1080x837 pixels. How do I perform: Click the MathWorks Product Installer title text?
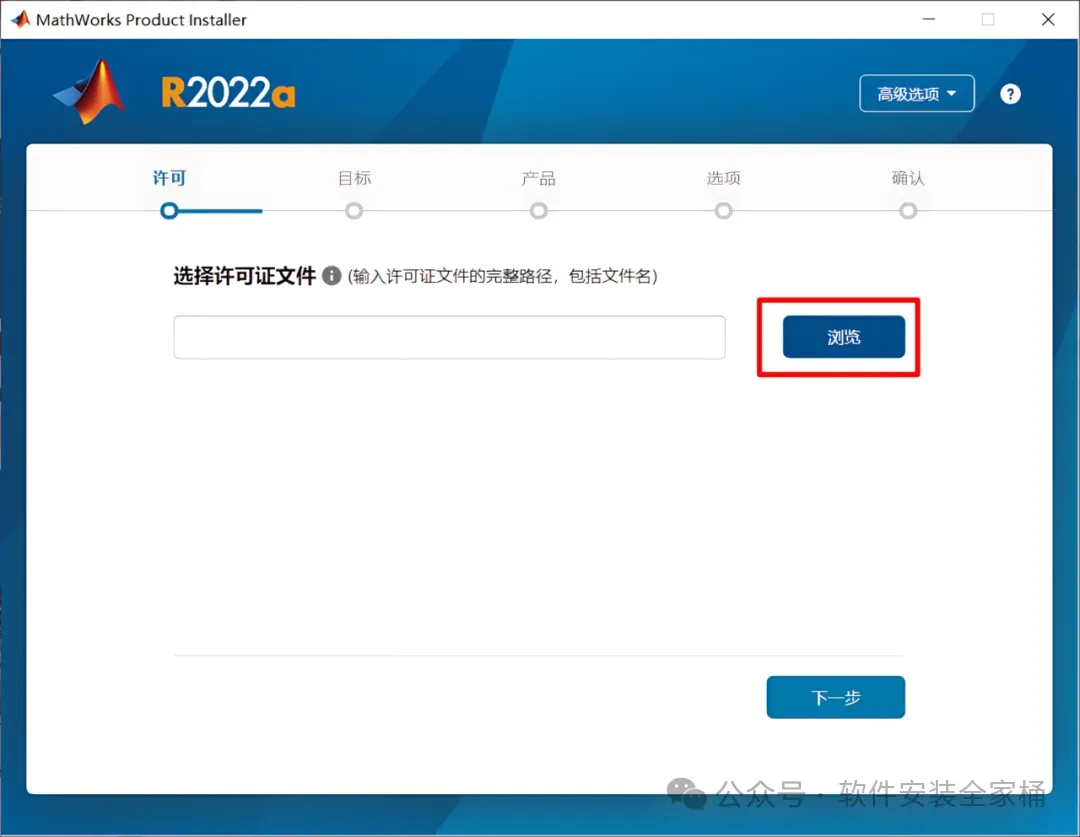tap(141, 20)
